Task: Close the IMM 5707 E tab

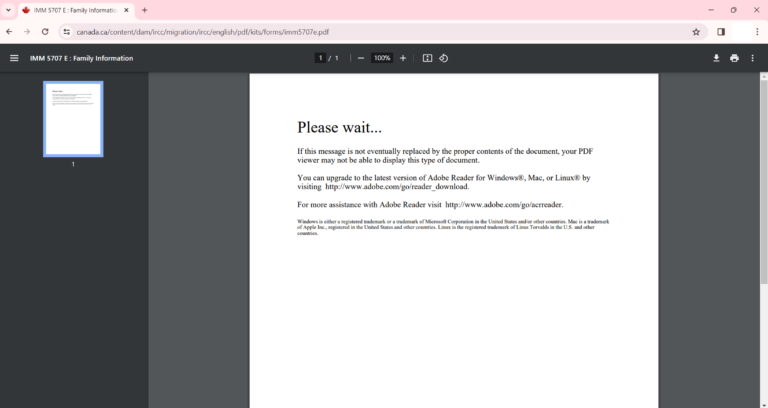Action: coord(126,10)
